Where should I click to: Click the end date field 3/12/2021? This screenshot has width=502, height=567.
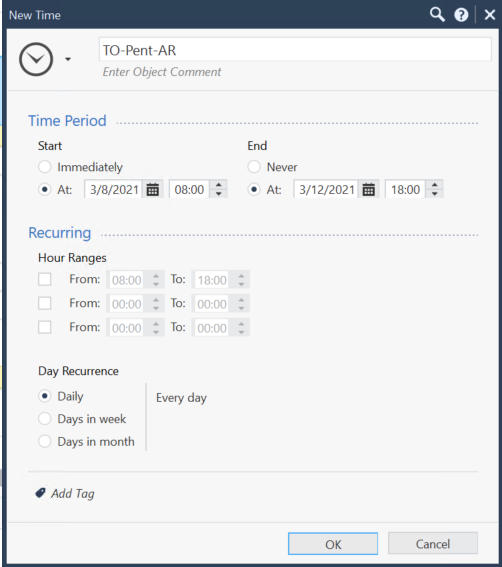[326, 189]
